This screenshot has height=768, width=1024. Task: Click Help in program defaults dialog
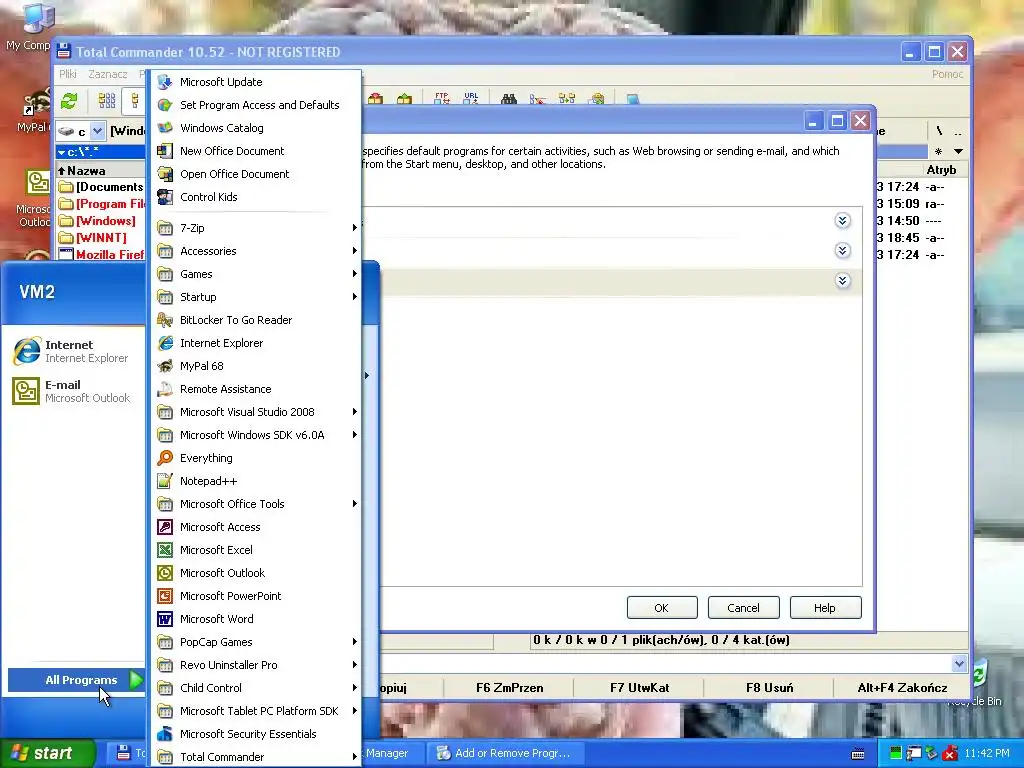(x=825, y=608)
